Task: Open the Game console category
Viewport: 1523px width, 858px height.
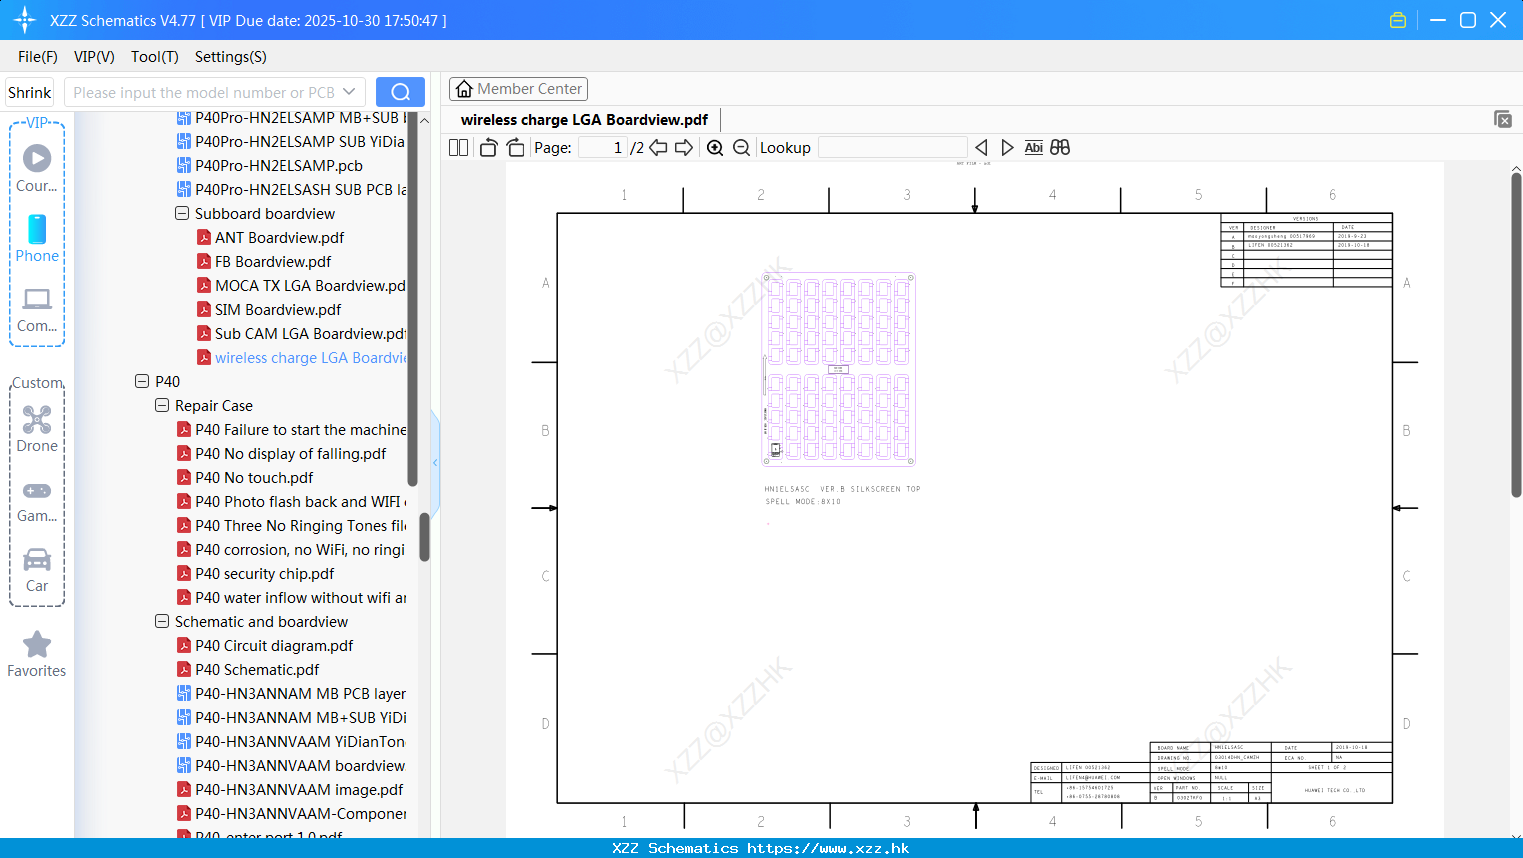Action: click(x=37, y=500)
